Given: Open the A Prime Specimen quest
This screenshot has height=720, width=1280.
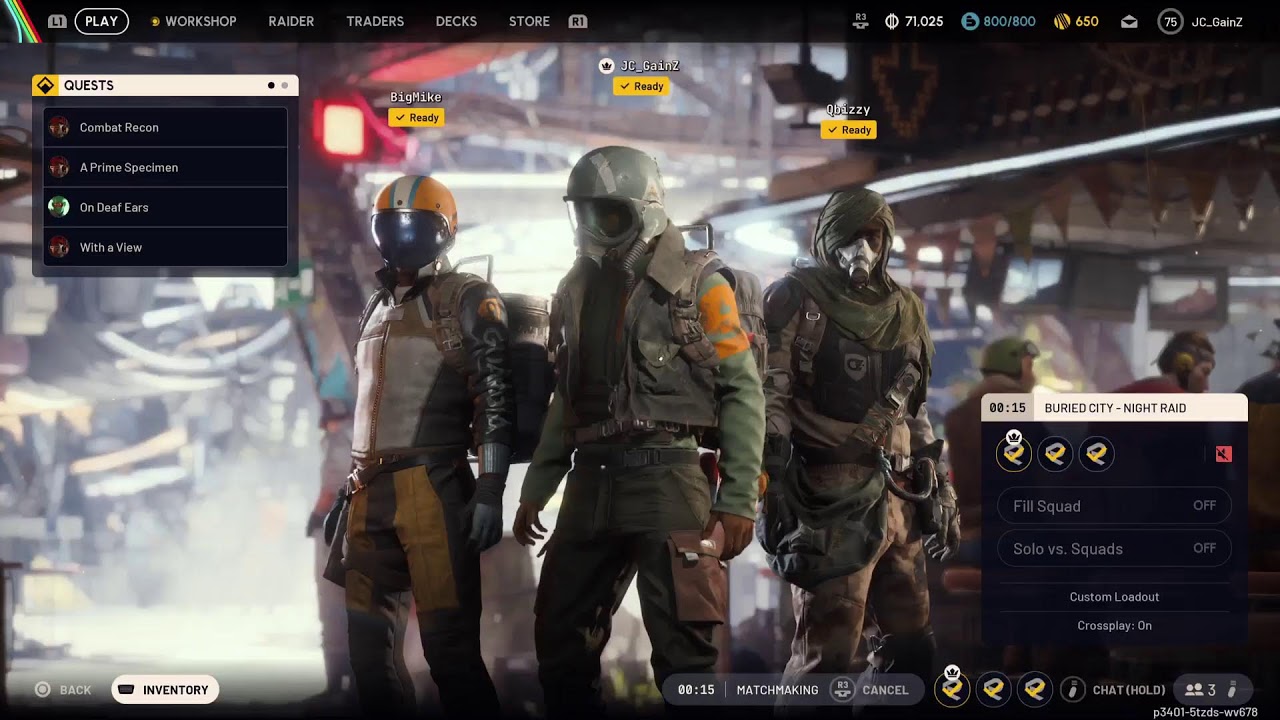Looking at the screenshot, I should pyautogui.click(x=165, y=167).
